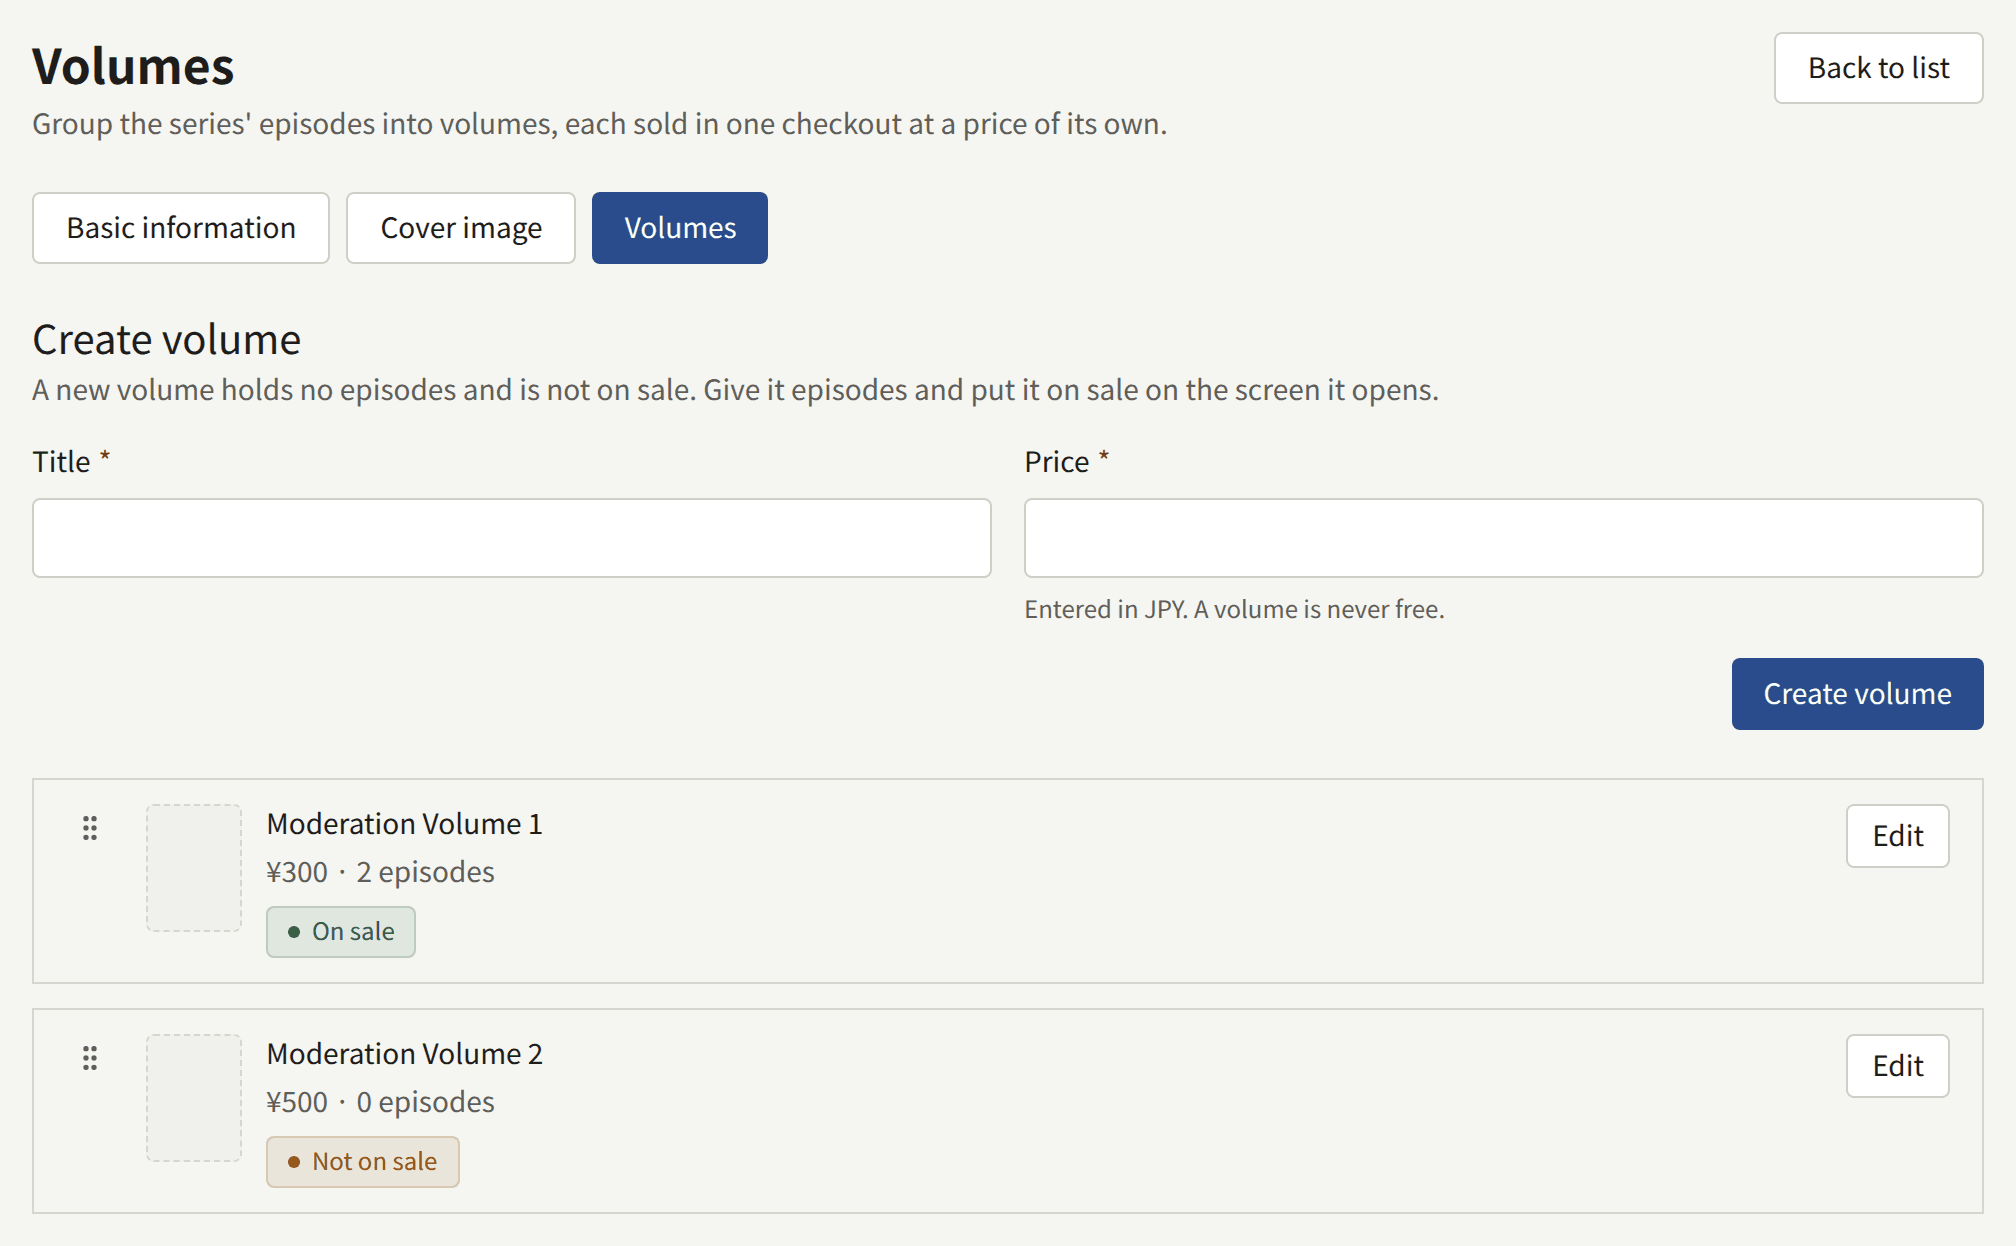Click the cover placeholder for Moderation Volume 2
Image resolution: width=2016 pixels, height=1246 pixels.
[x=194, y=1098]
